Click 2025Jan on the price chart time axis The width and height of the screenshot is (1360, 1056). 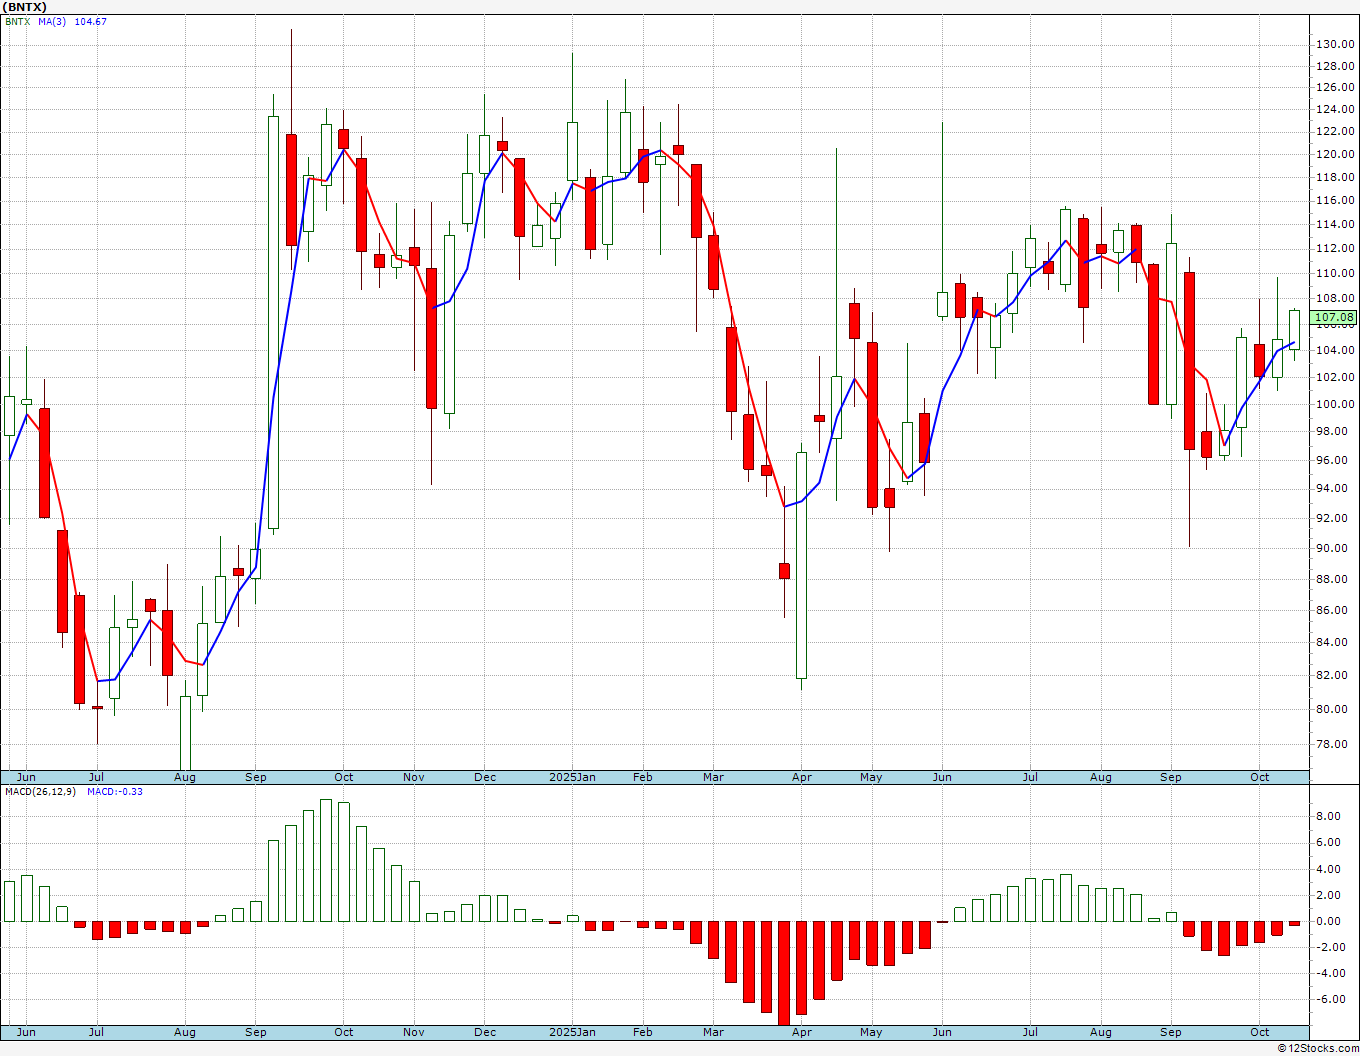[573, 777]
